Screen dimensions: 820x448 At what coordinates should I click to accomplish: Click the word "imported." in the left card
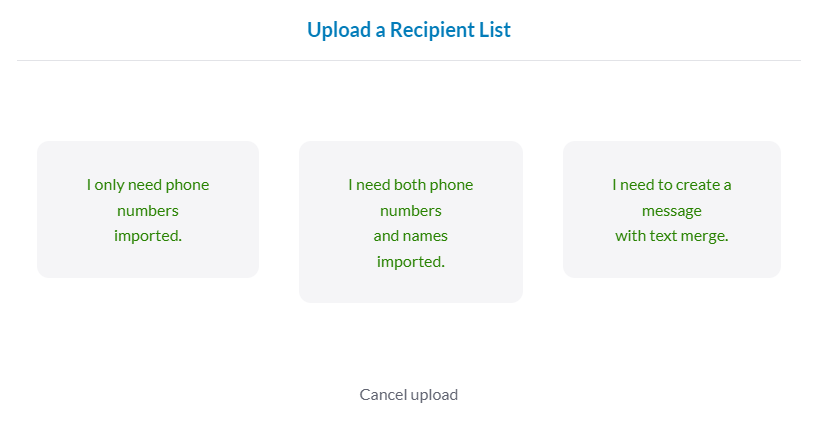tap(148, 236)
